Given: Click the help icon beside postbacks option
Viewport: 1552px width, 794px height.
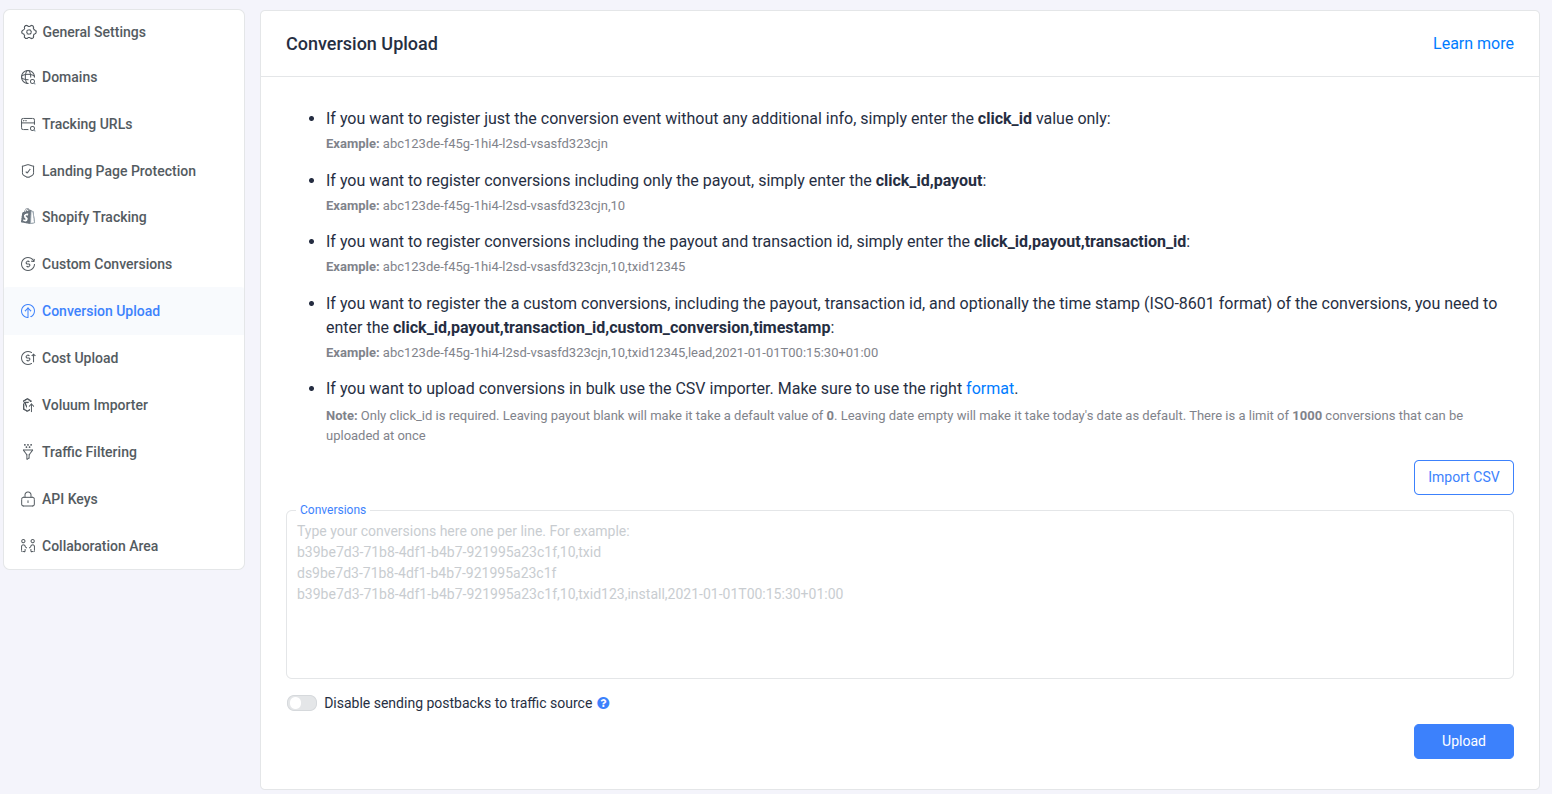Looking at the screenshot, I should [603, 703].
